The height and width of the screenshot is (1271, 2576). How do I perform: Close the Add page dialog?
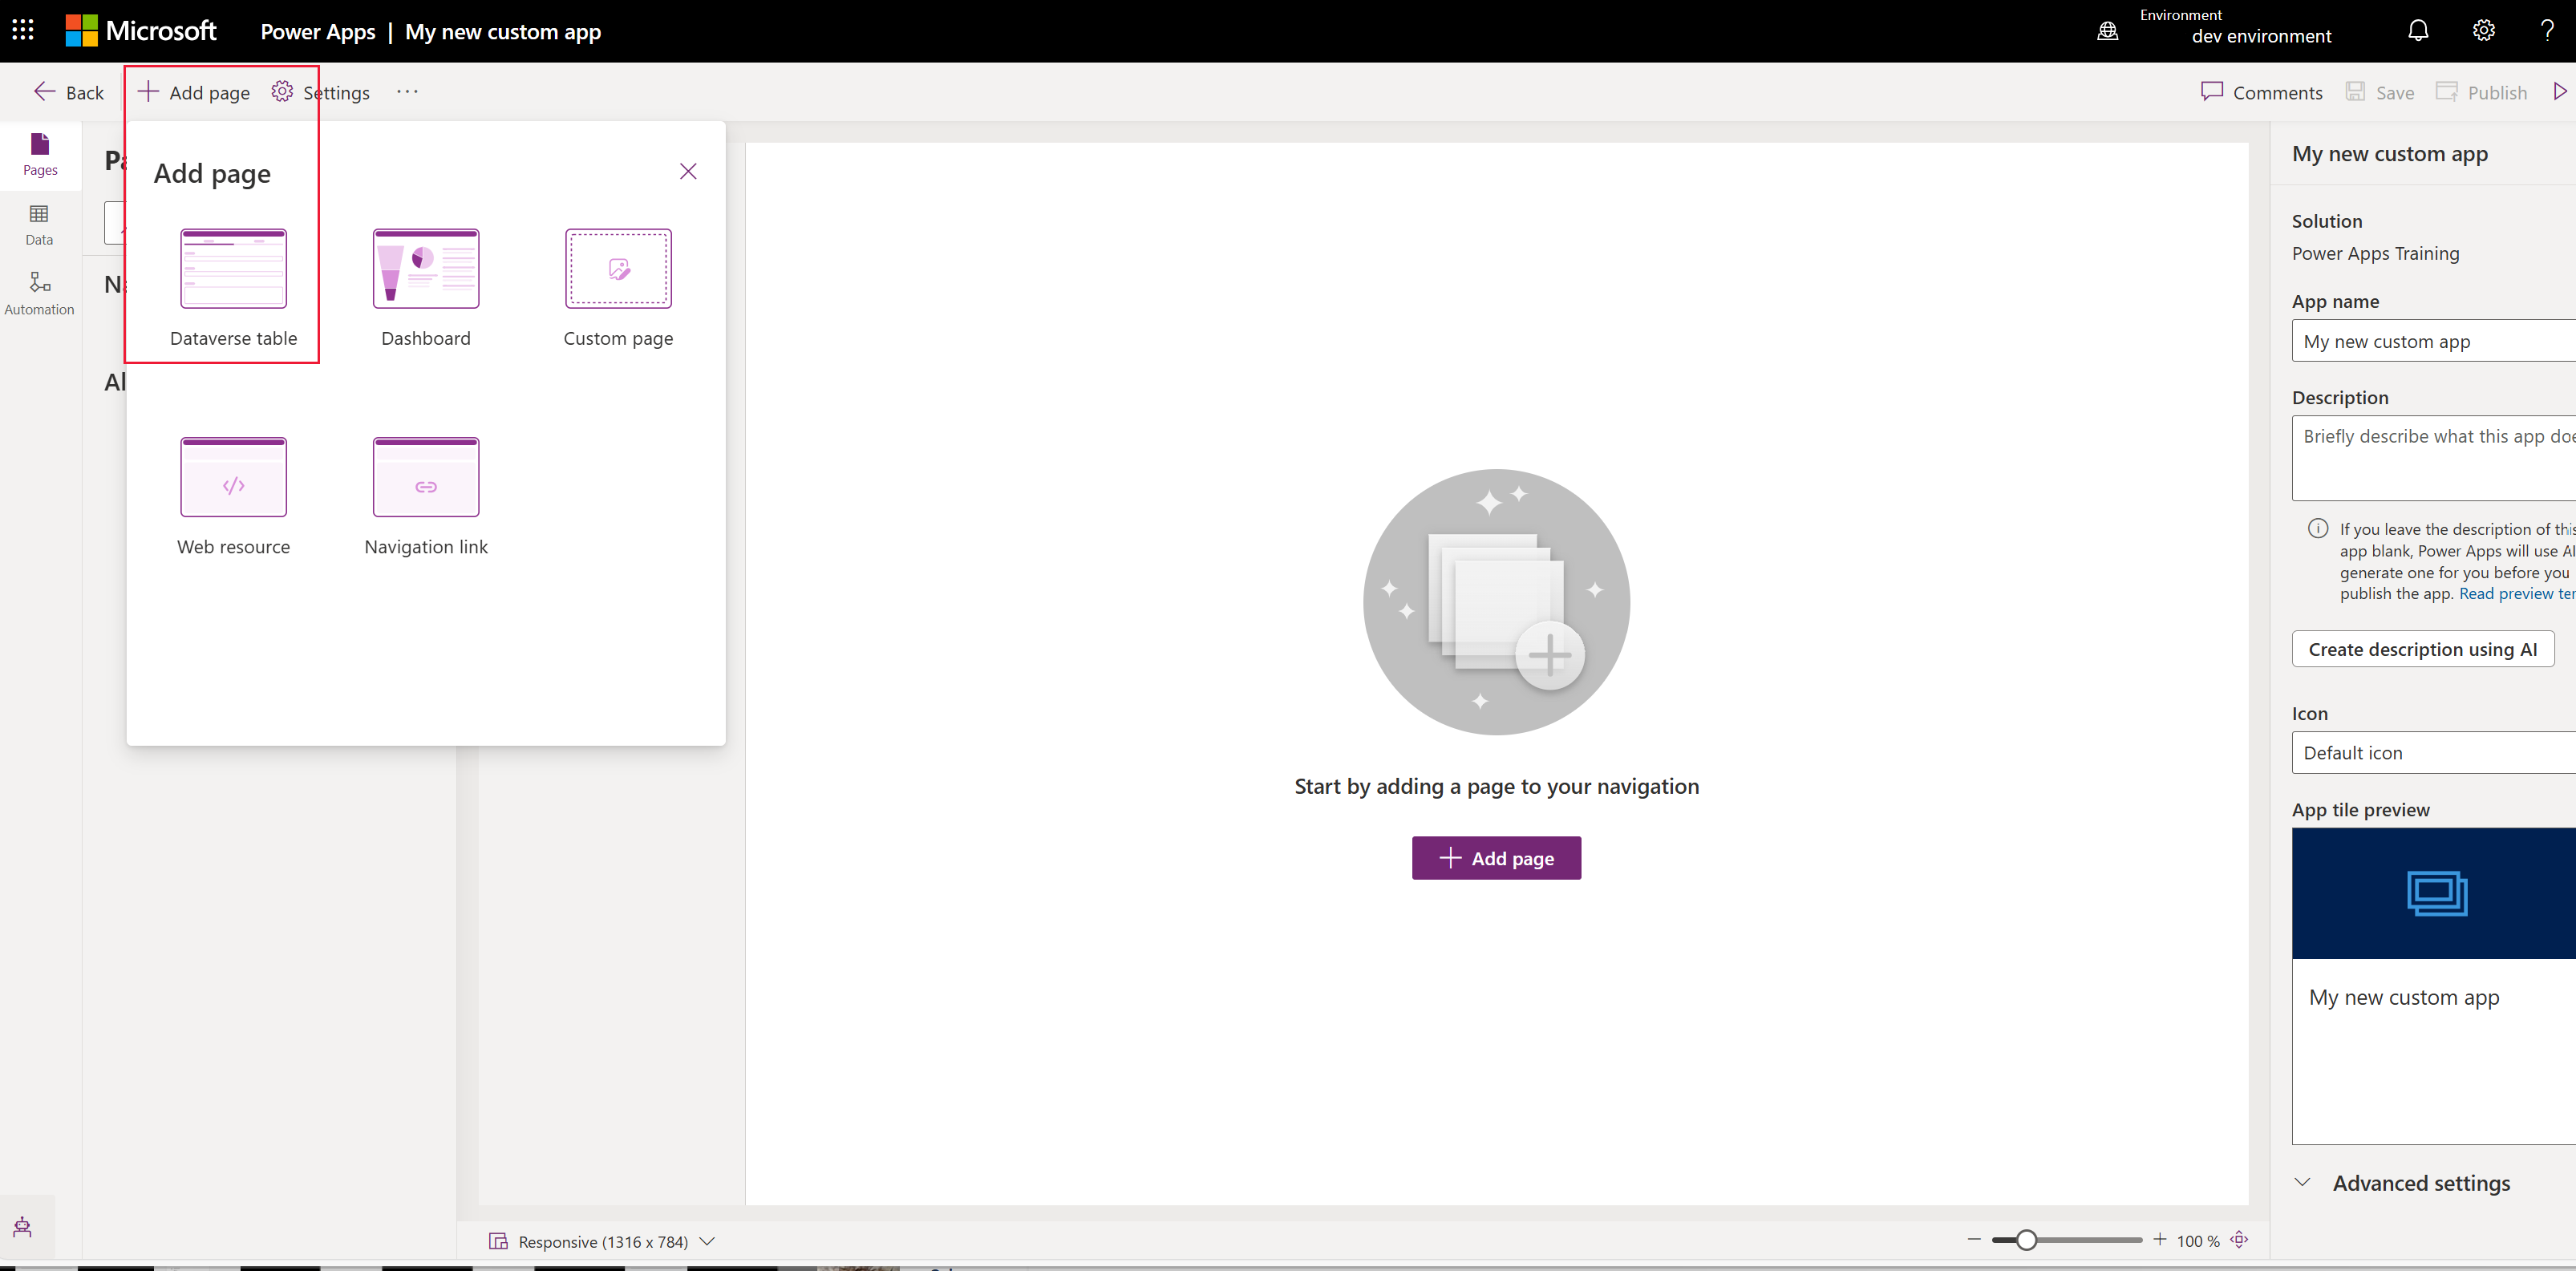click(688, 171)
